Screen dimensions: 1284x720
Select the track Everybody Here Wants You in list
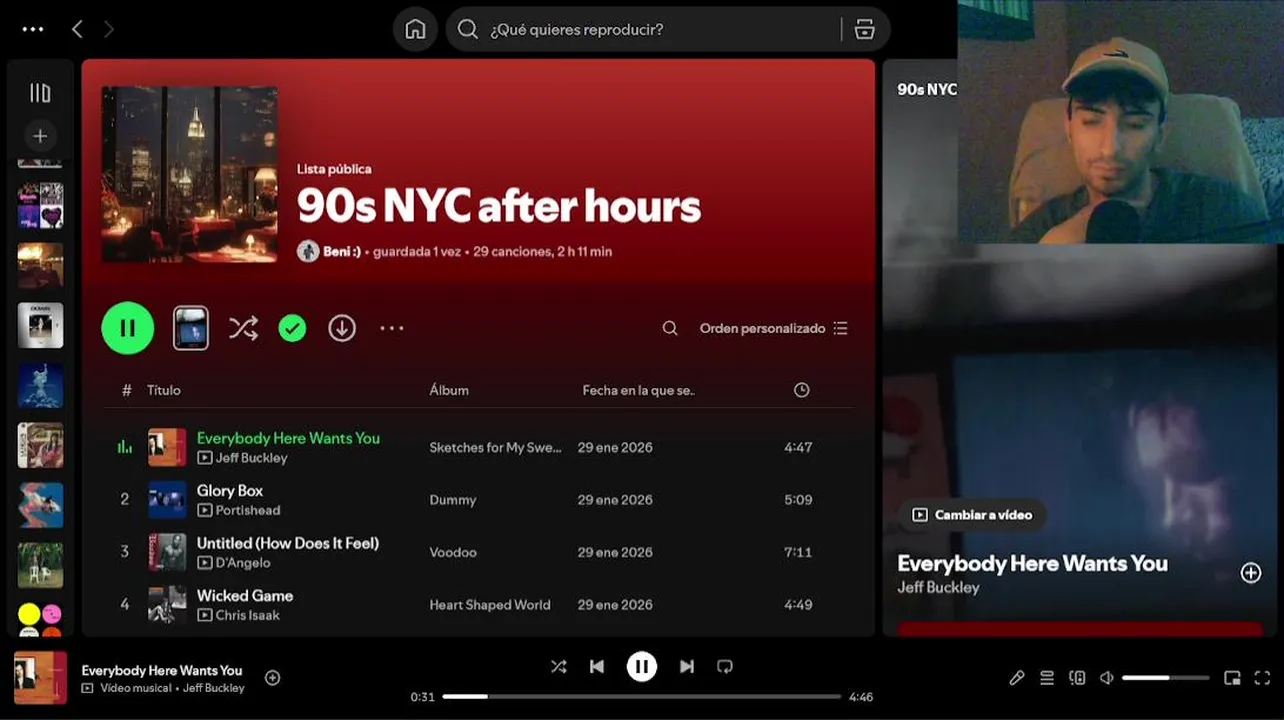tap(288, 438)
